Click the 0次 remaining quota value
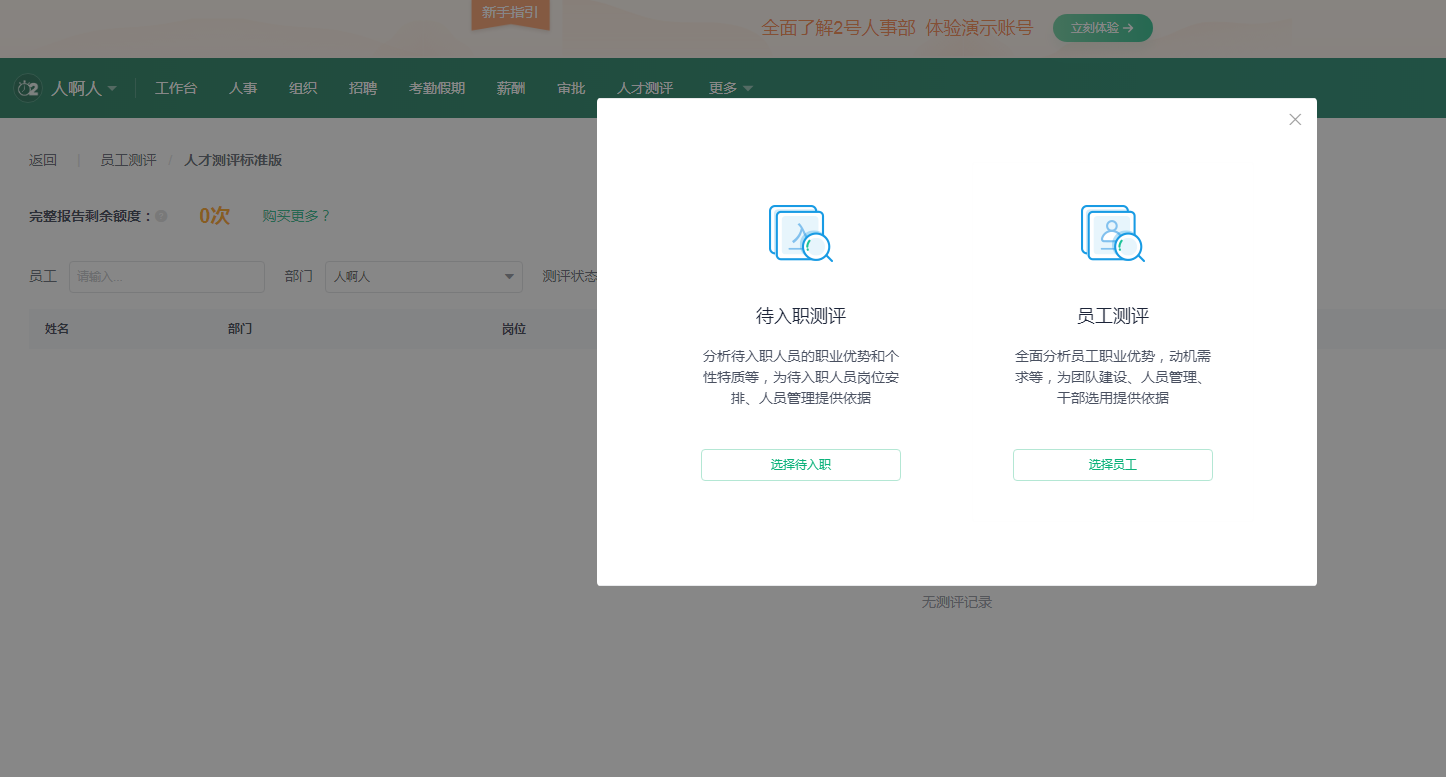 pyautogui.click(x=214, y=216)
